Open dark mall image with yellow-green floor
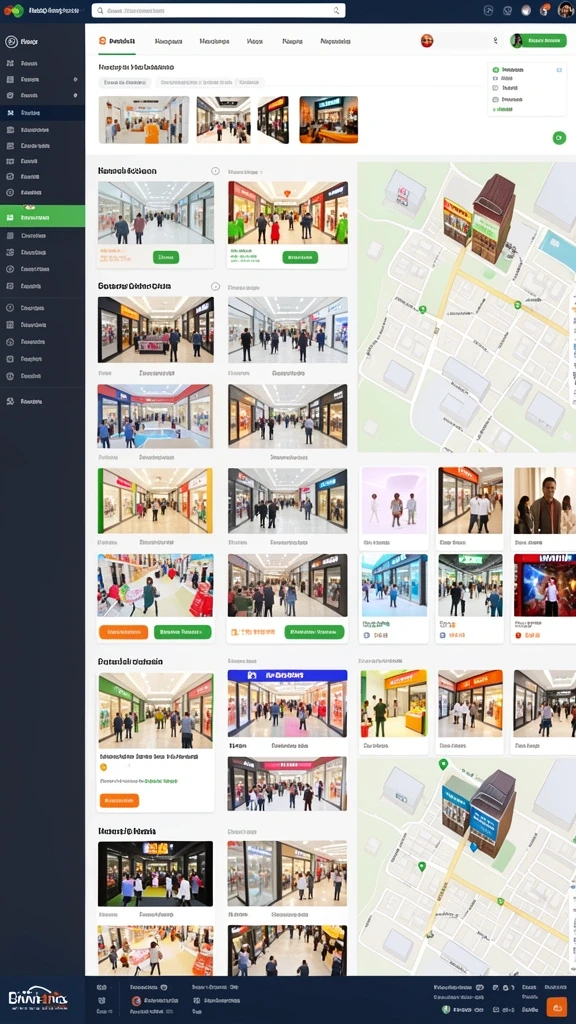576x1024 pixels. (x=155, y=873)
